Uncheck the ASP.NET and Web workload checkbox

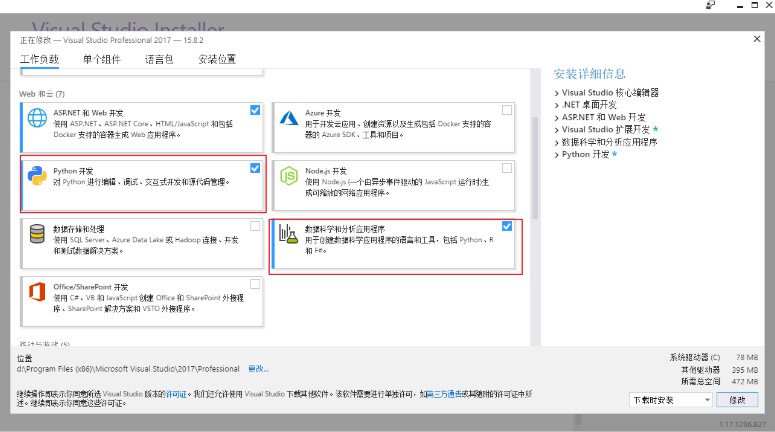coord(255,110)
